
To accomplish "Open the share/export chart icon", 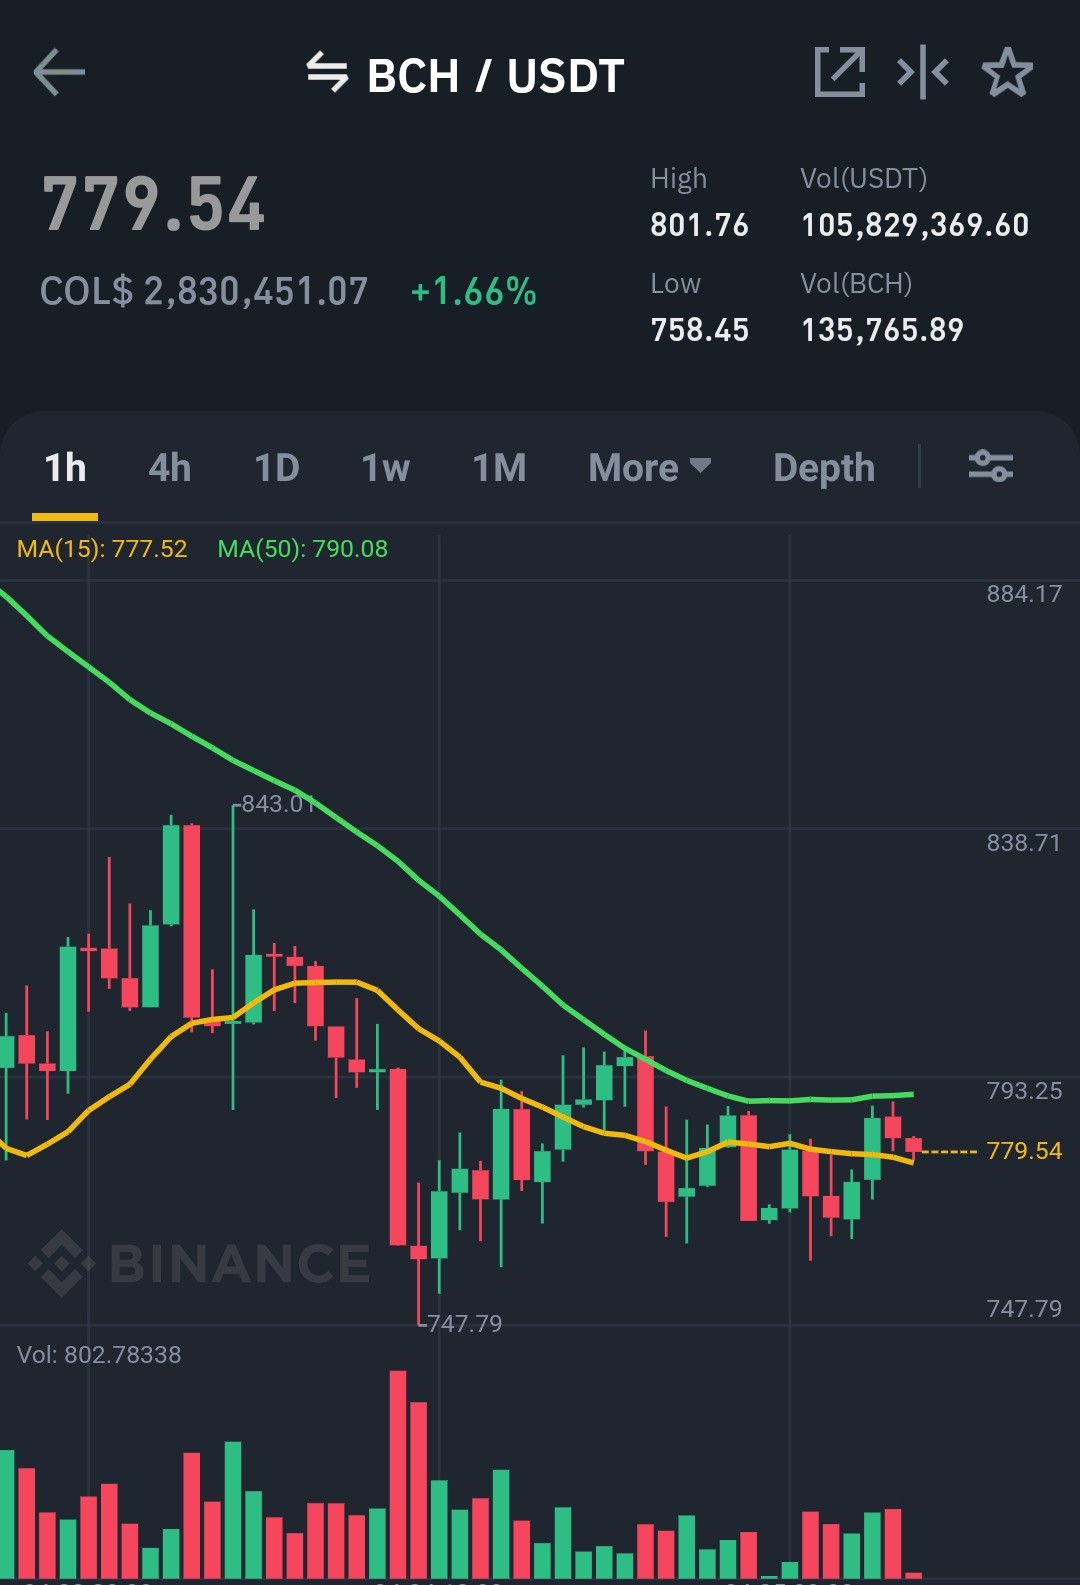I will tap(839, 72).
